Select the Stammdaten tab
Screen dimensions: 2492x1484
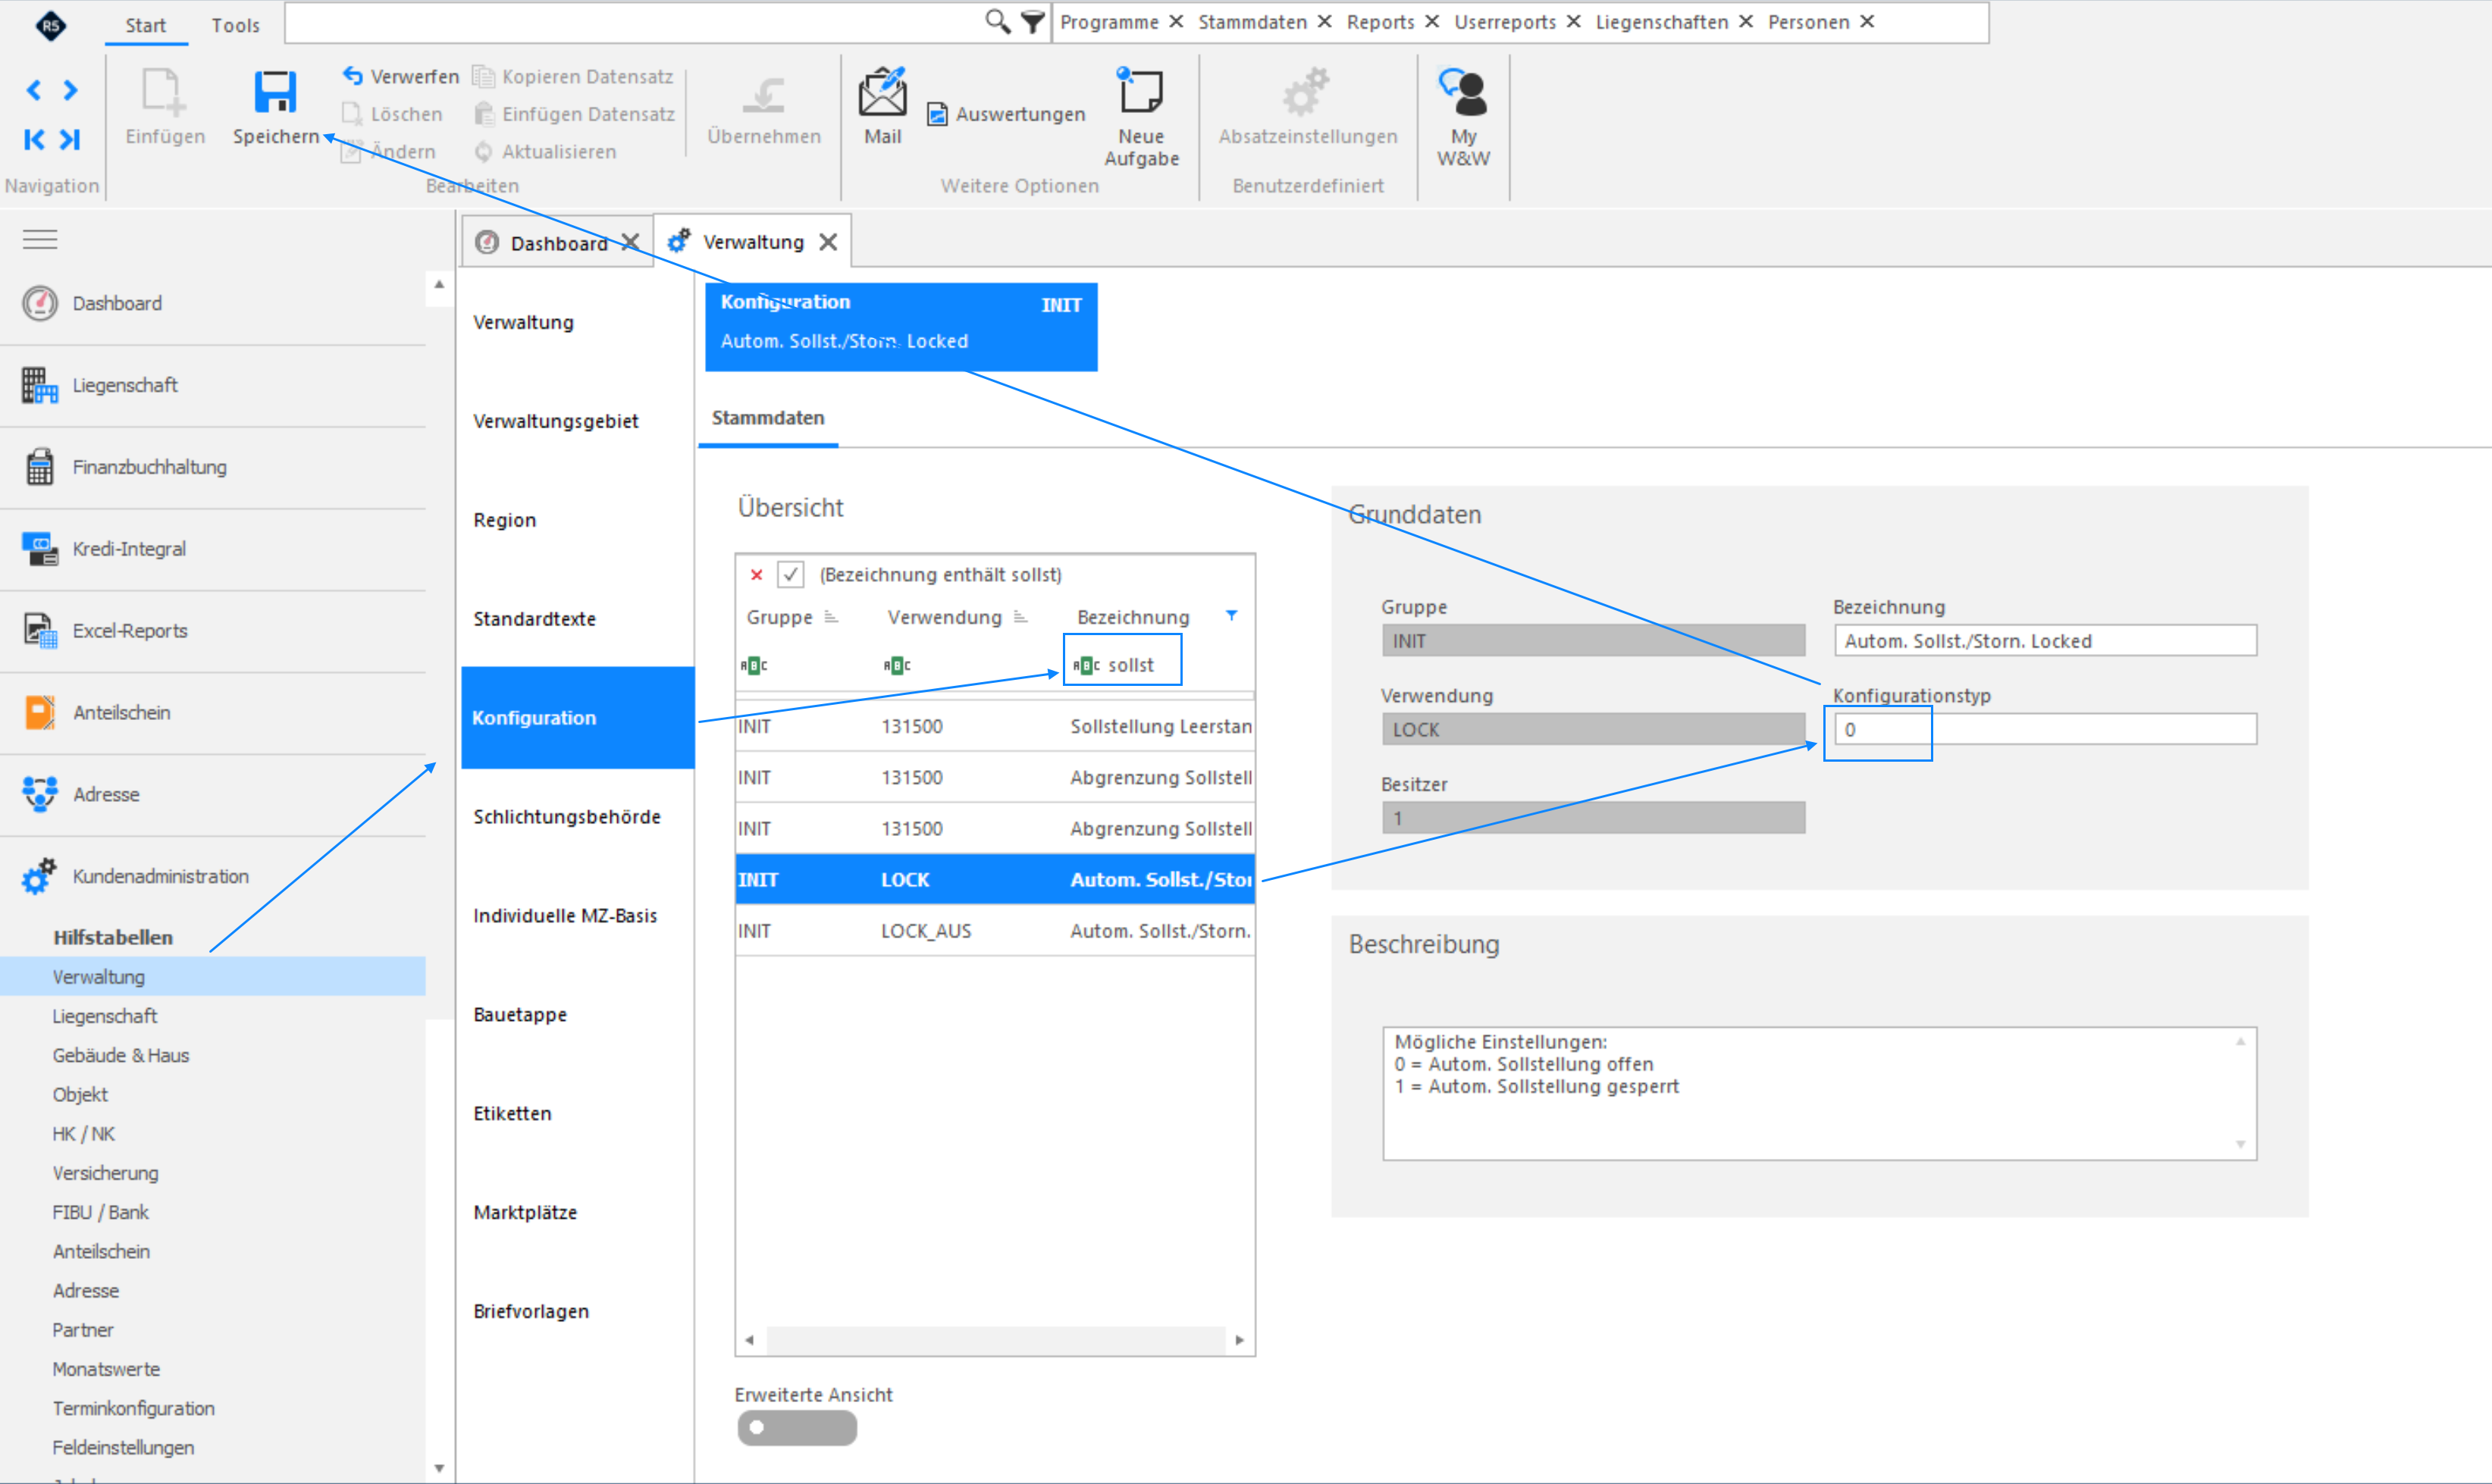tap(768, 418)
